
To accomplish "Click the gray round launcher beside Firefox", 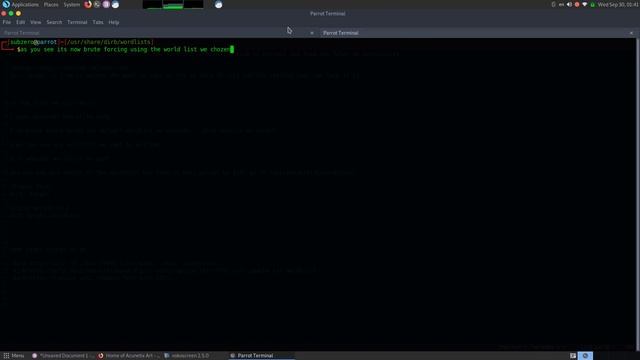I will [x=97, y=4].
